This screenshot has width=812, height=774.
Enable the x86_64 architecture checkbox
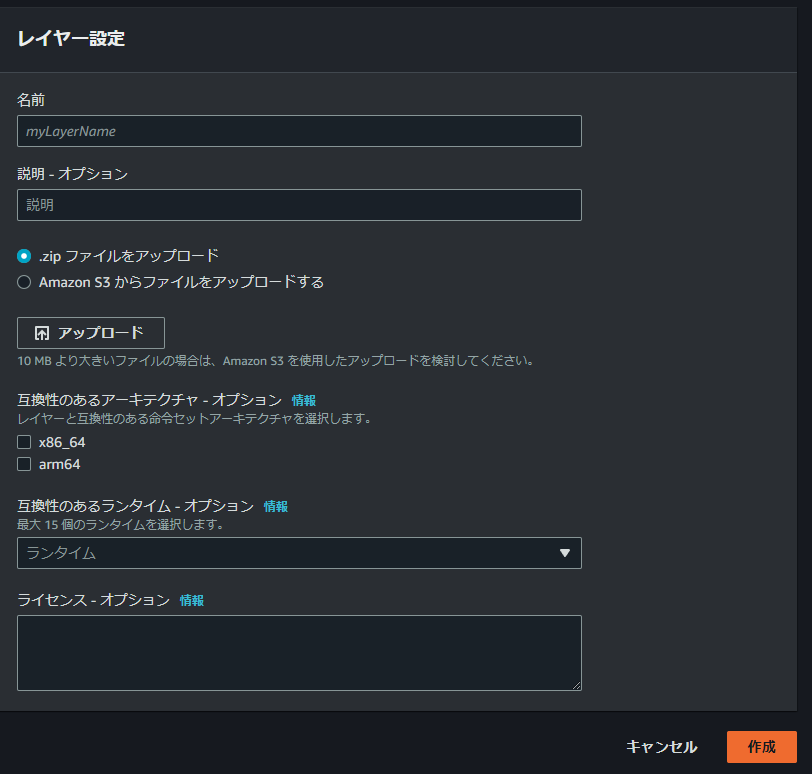[23, 441]
